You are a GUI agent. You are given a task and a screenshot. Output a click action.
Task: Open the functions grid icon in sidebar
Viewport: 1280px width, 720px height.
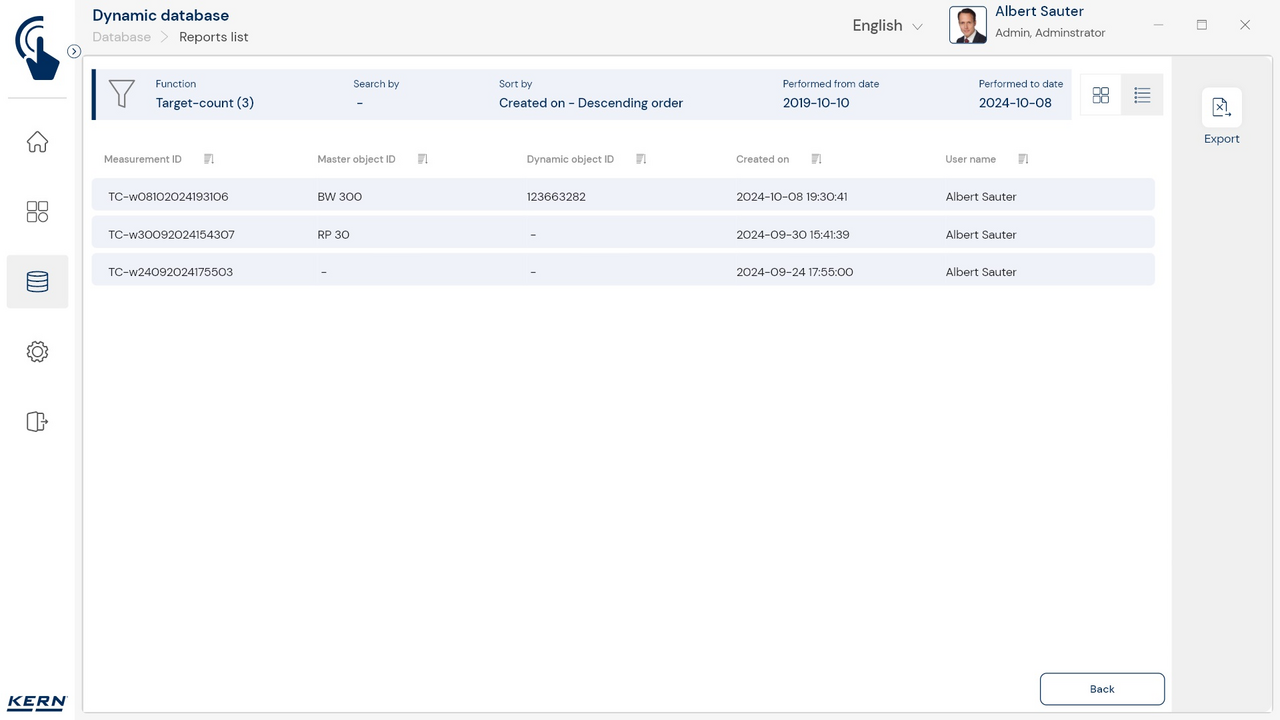tap(37, 212)
